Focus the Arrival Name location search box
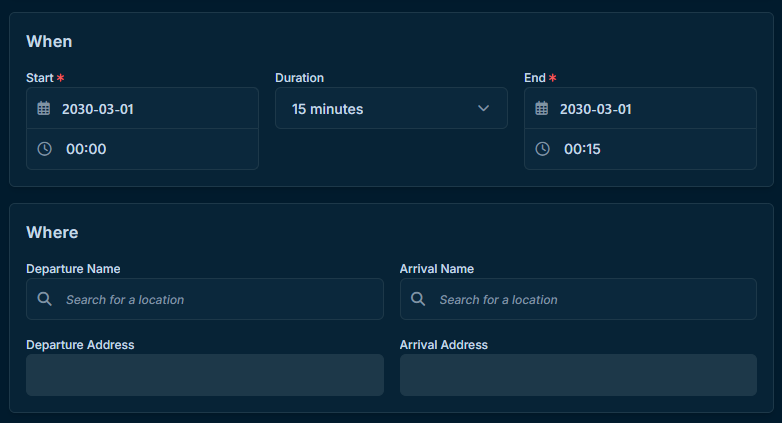The height and width of the screenshot is (423, 782). 579,299
